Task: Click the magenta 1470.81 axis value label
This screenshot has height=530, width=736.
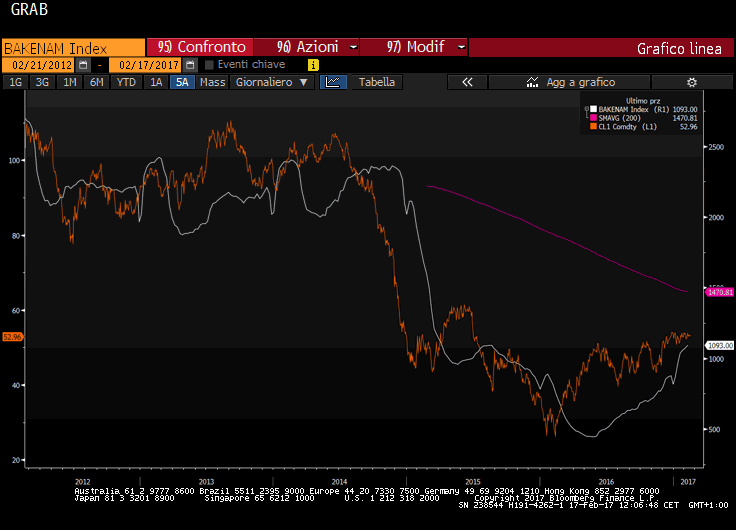Action: pos(720,292)
